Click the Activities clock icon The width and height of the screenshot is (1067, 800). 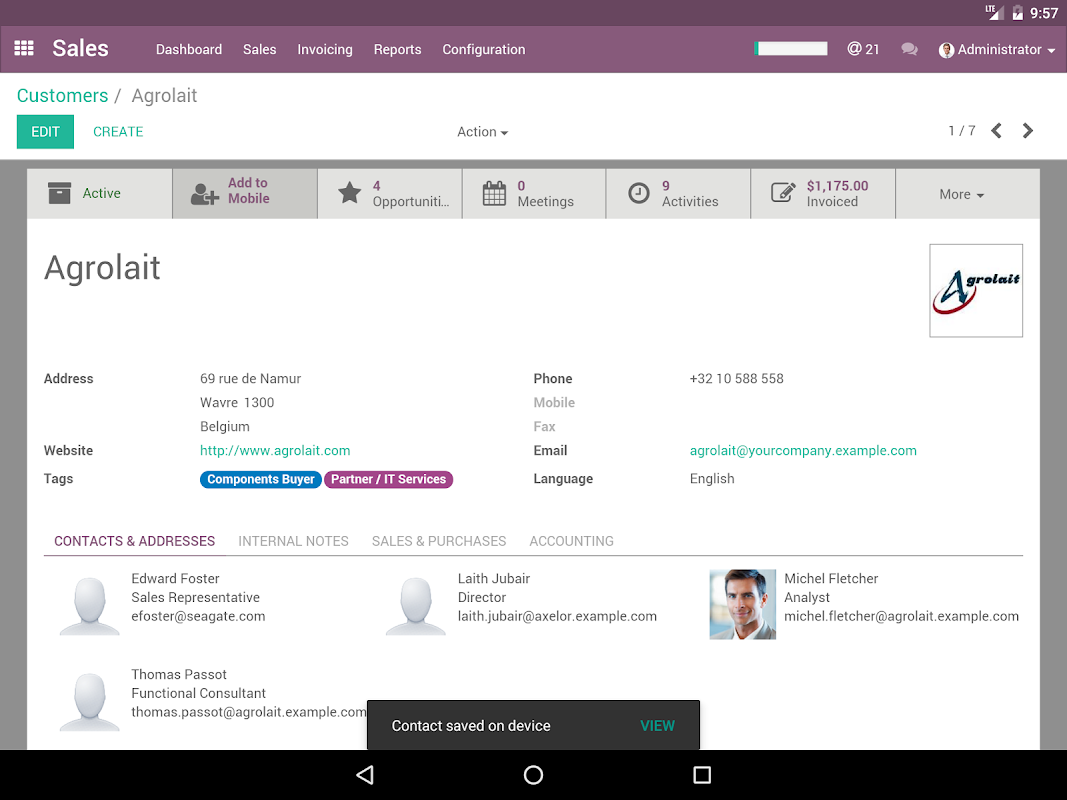tap(638, 193)
